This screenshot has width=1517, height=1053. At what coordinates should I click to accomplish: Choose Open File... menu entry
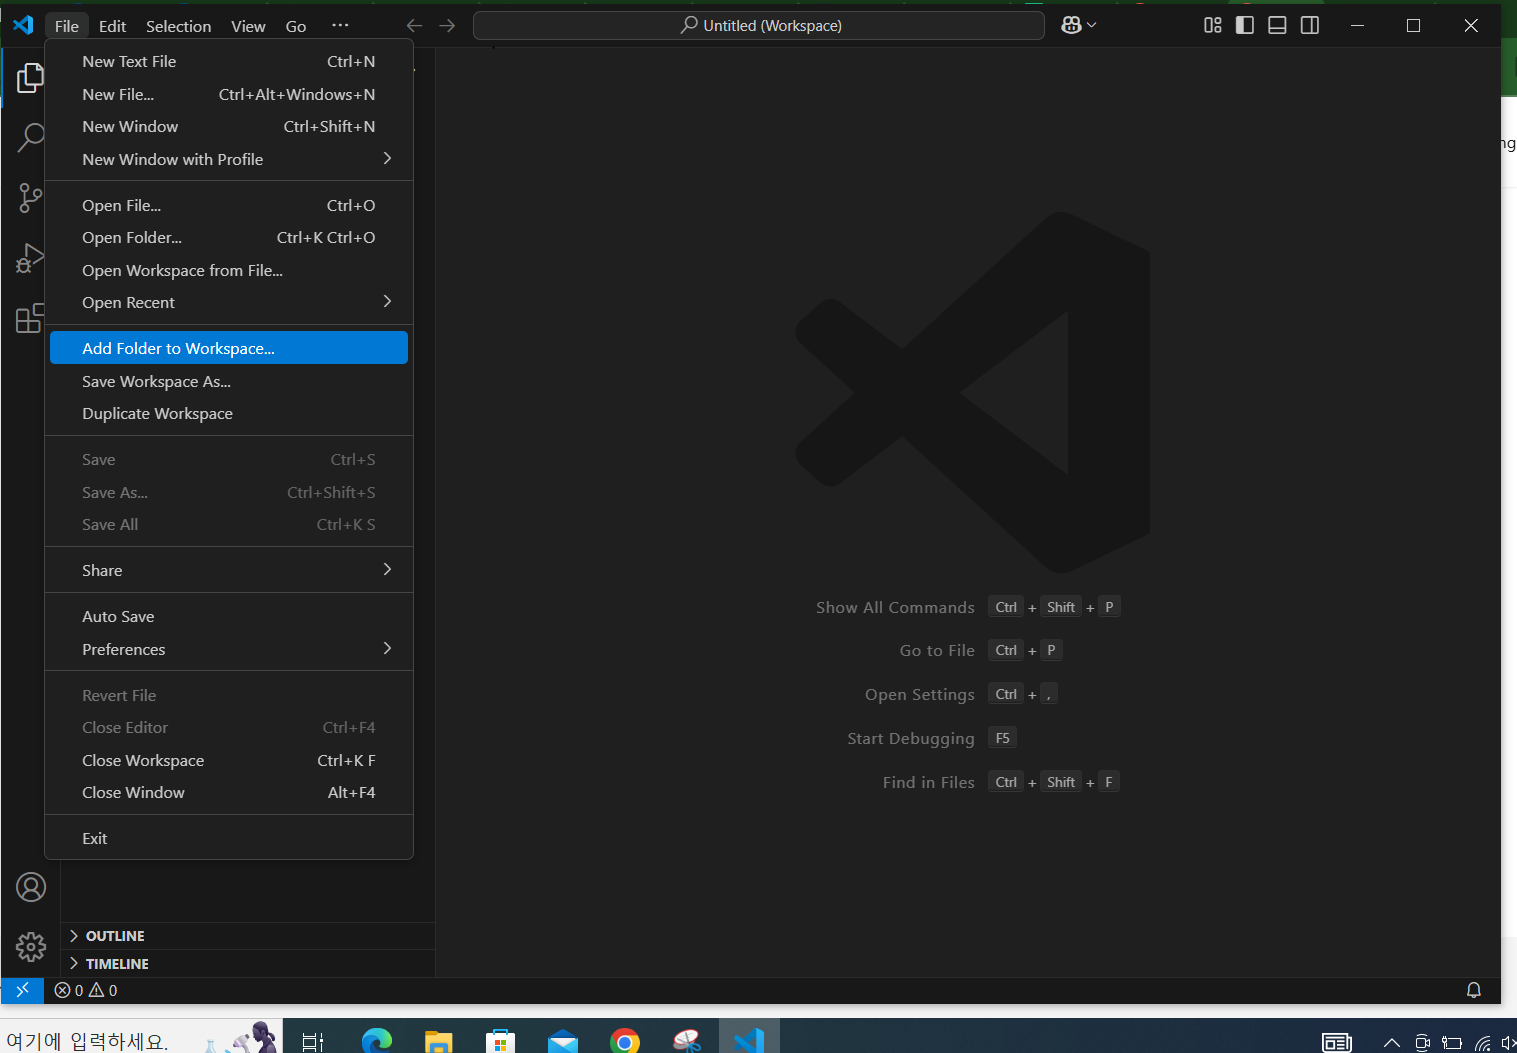229,205
